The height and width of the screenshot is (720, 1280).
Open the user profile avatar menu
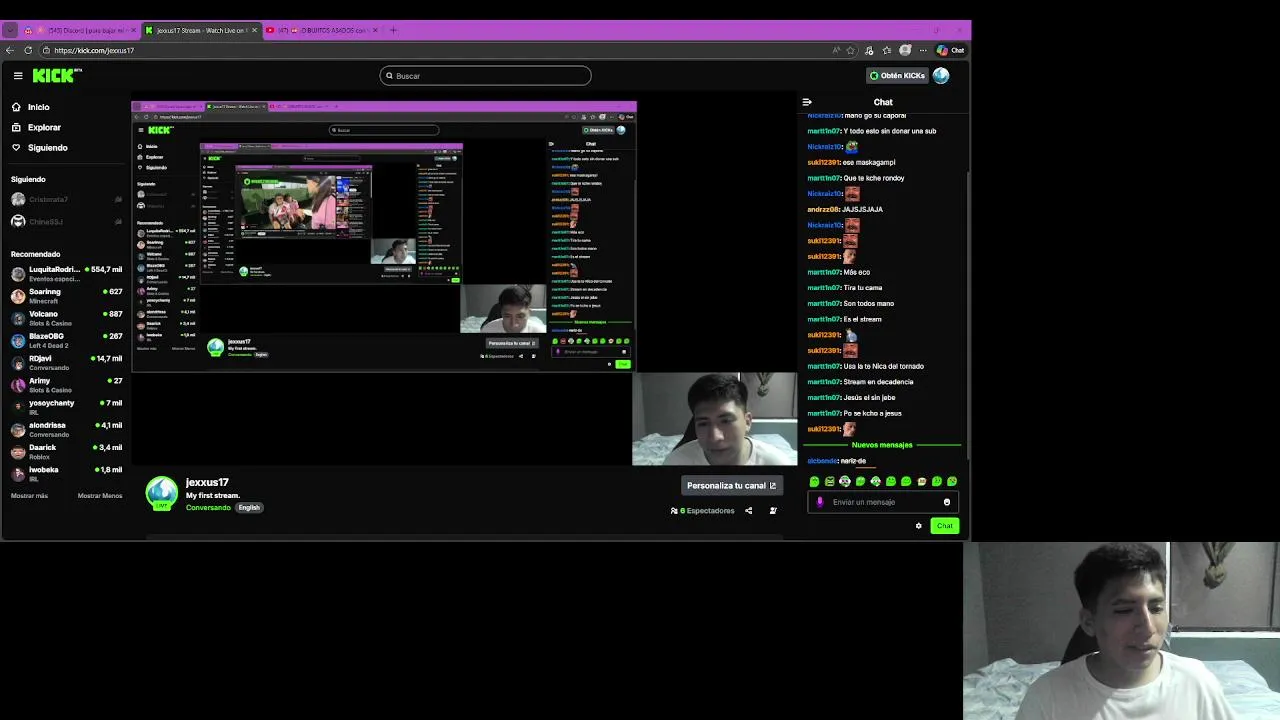(x=941, y=75)
